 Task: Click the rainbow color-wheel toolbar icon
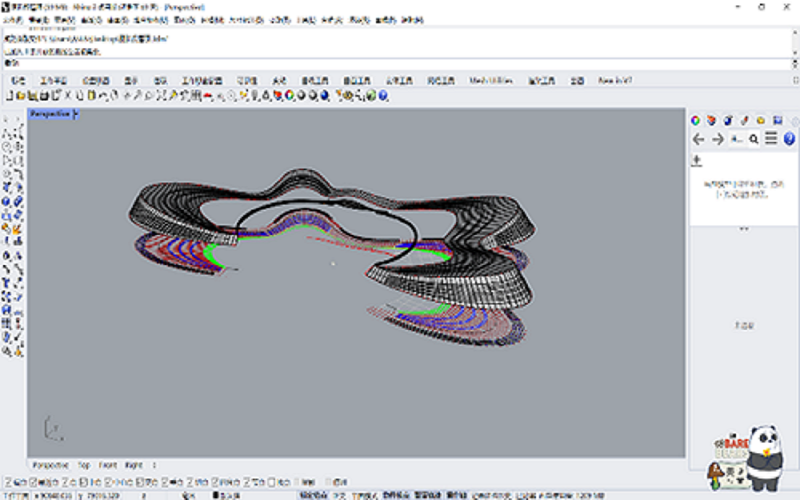point(289,95)
